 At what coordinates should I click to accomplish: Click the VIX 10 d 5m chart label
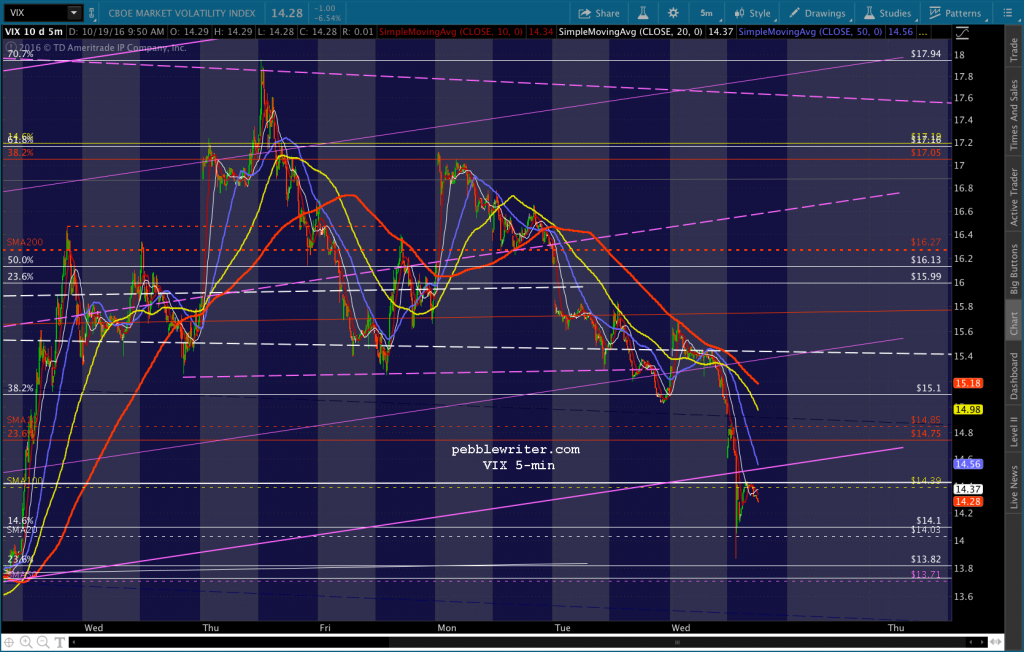click(34, 31)
